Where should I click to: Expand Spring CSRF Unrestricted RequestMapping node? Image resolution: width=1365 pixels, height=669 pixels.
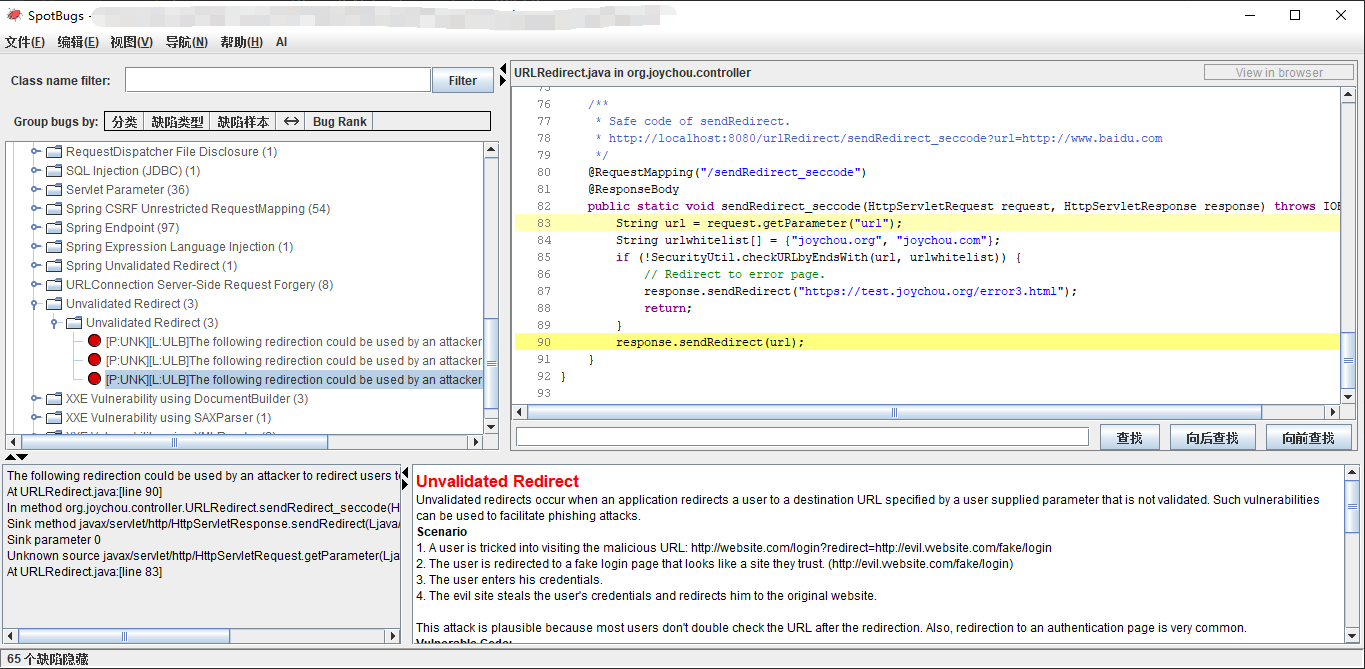[x=35, y=209]
